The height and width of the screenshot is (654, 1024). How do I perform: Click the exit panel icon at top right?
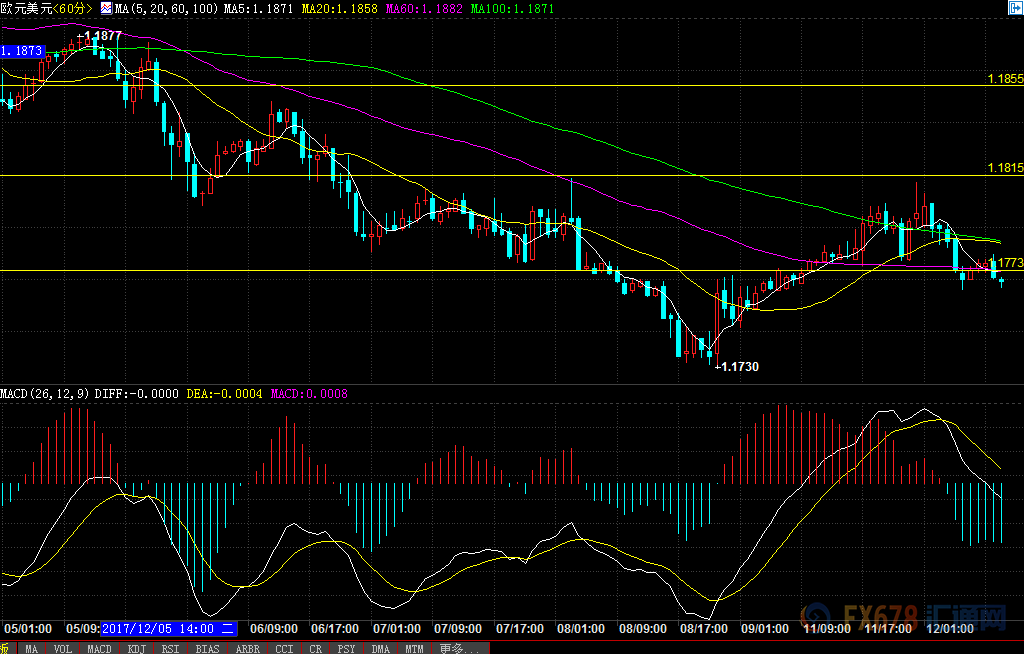click(1014, 8)
